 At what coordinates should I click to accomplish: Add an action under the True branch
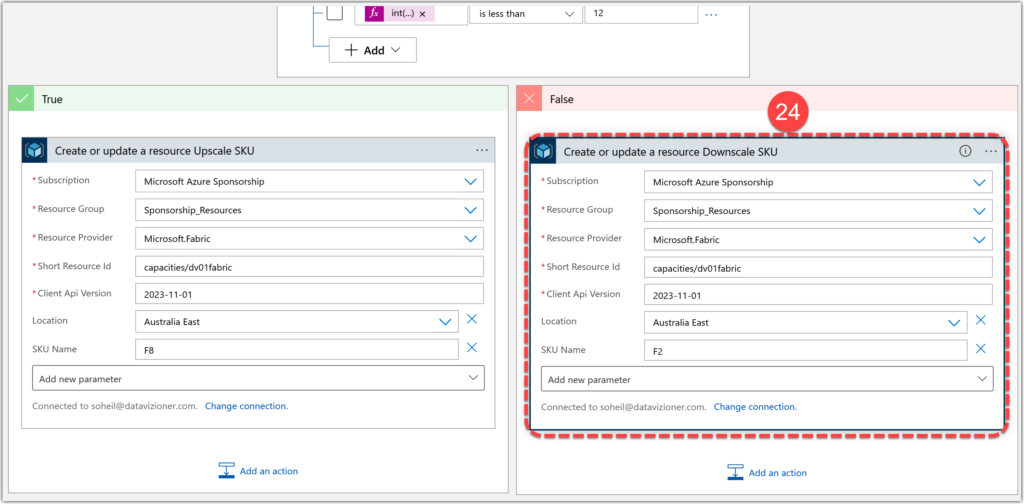(258, 471)
